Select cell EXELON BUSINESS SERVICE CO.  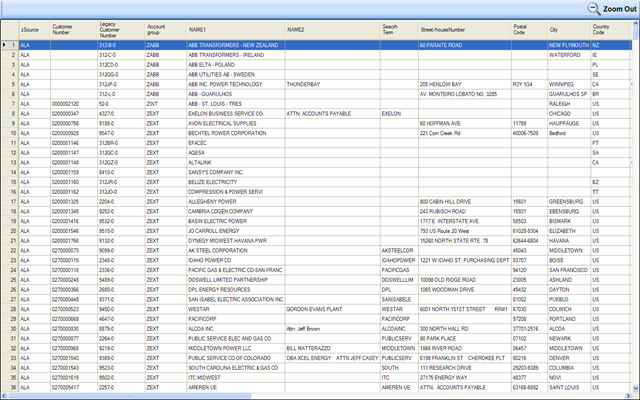236,113
